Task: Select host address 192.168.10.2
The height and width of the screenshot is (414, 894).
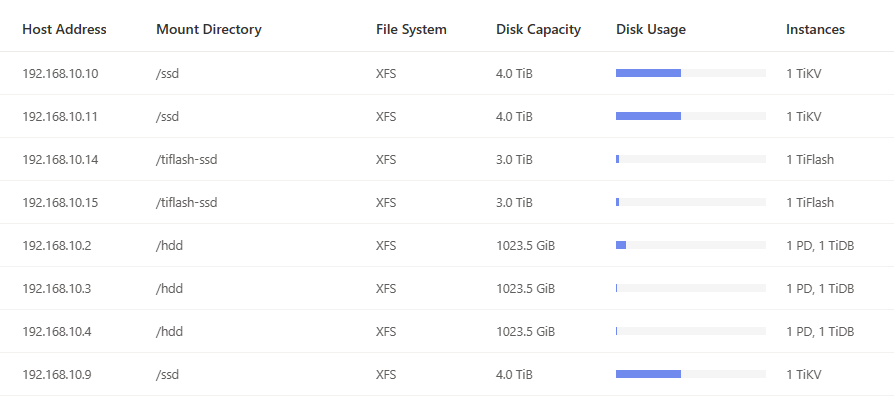Action: click(x=56, y=245)
